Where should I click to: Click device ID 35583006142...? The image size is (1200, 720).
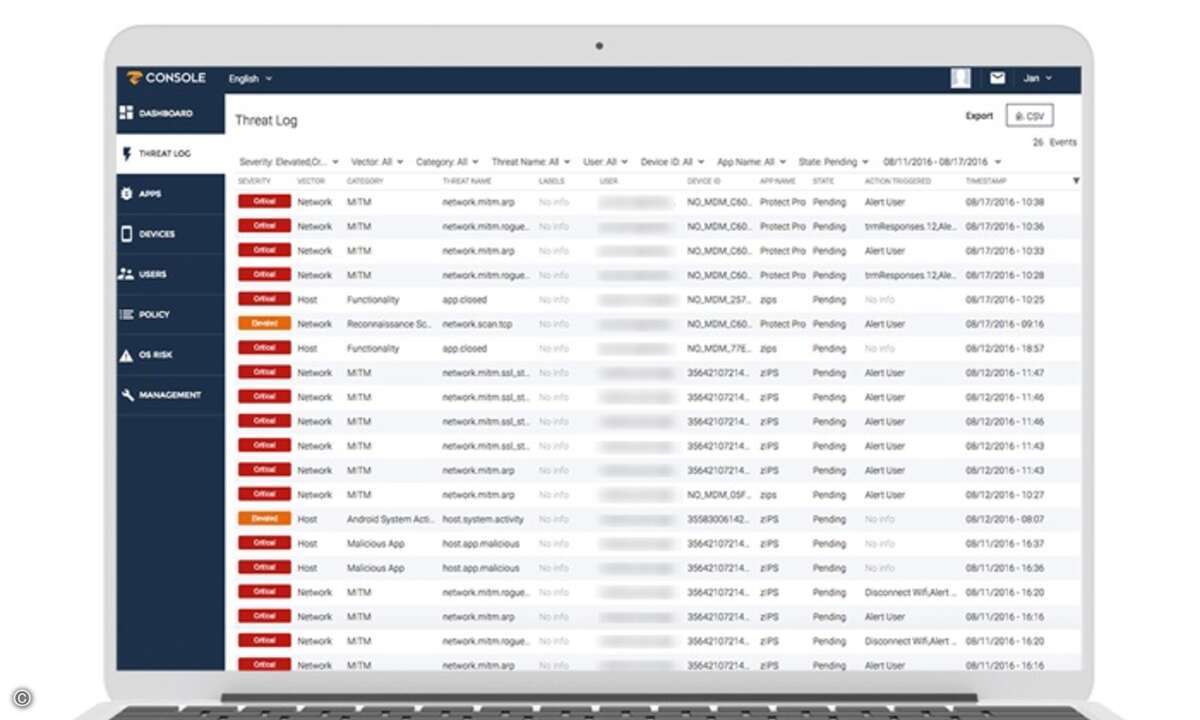718,519
